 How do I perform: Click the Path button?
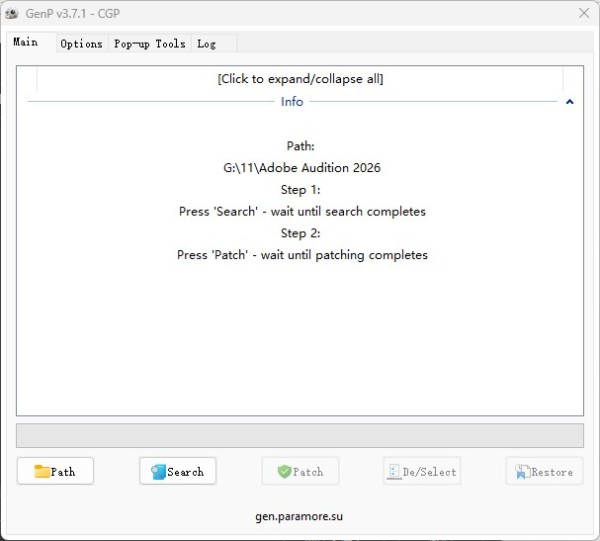(x=55, y=471)
